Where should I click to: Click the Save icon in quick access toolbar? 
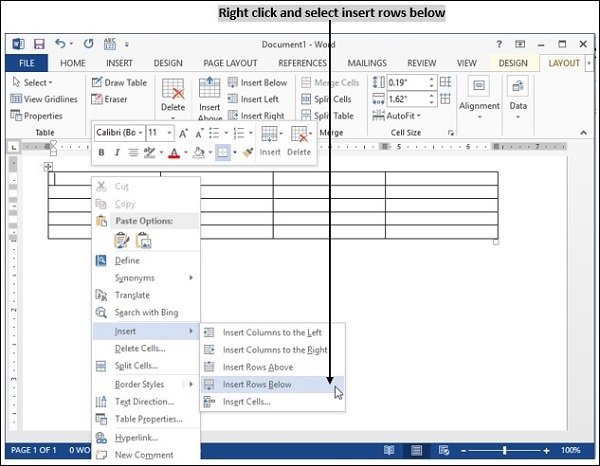(38, 44)
